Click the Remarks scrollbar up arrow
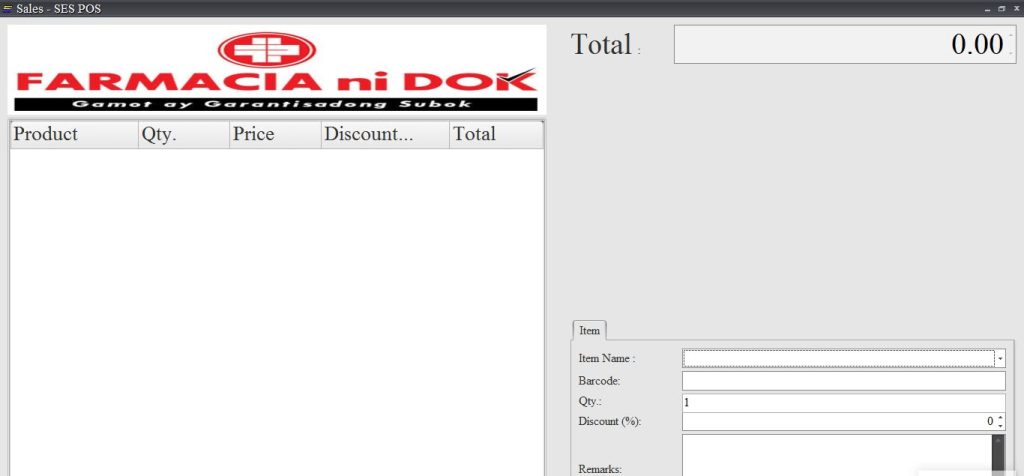 pyautogui.click(x=998, y=441)
